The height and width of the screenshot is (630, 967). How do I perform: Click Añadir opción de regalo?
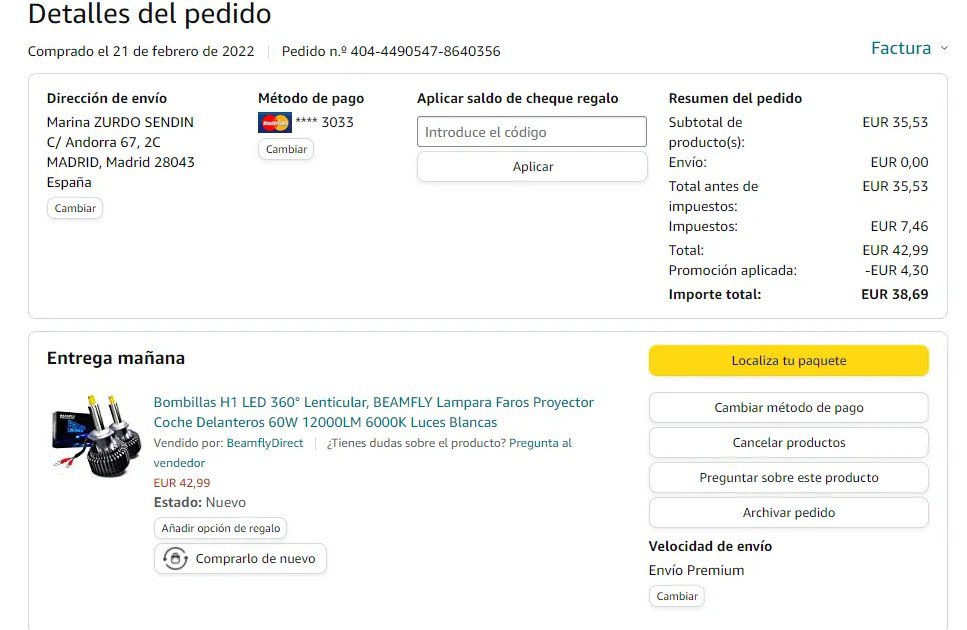[x=221, y=528]
